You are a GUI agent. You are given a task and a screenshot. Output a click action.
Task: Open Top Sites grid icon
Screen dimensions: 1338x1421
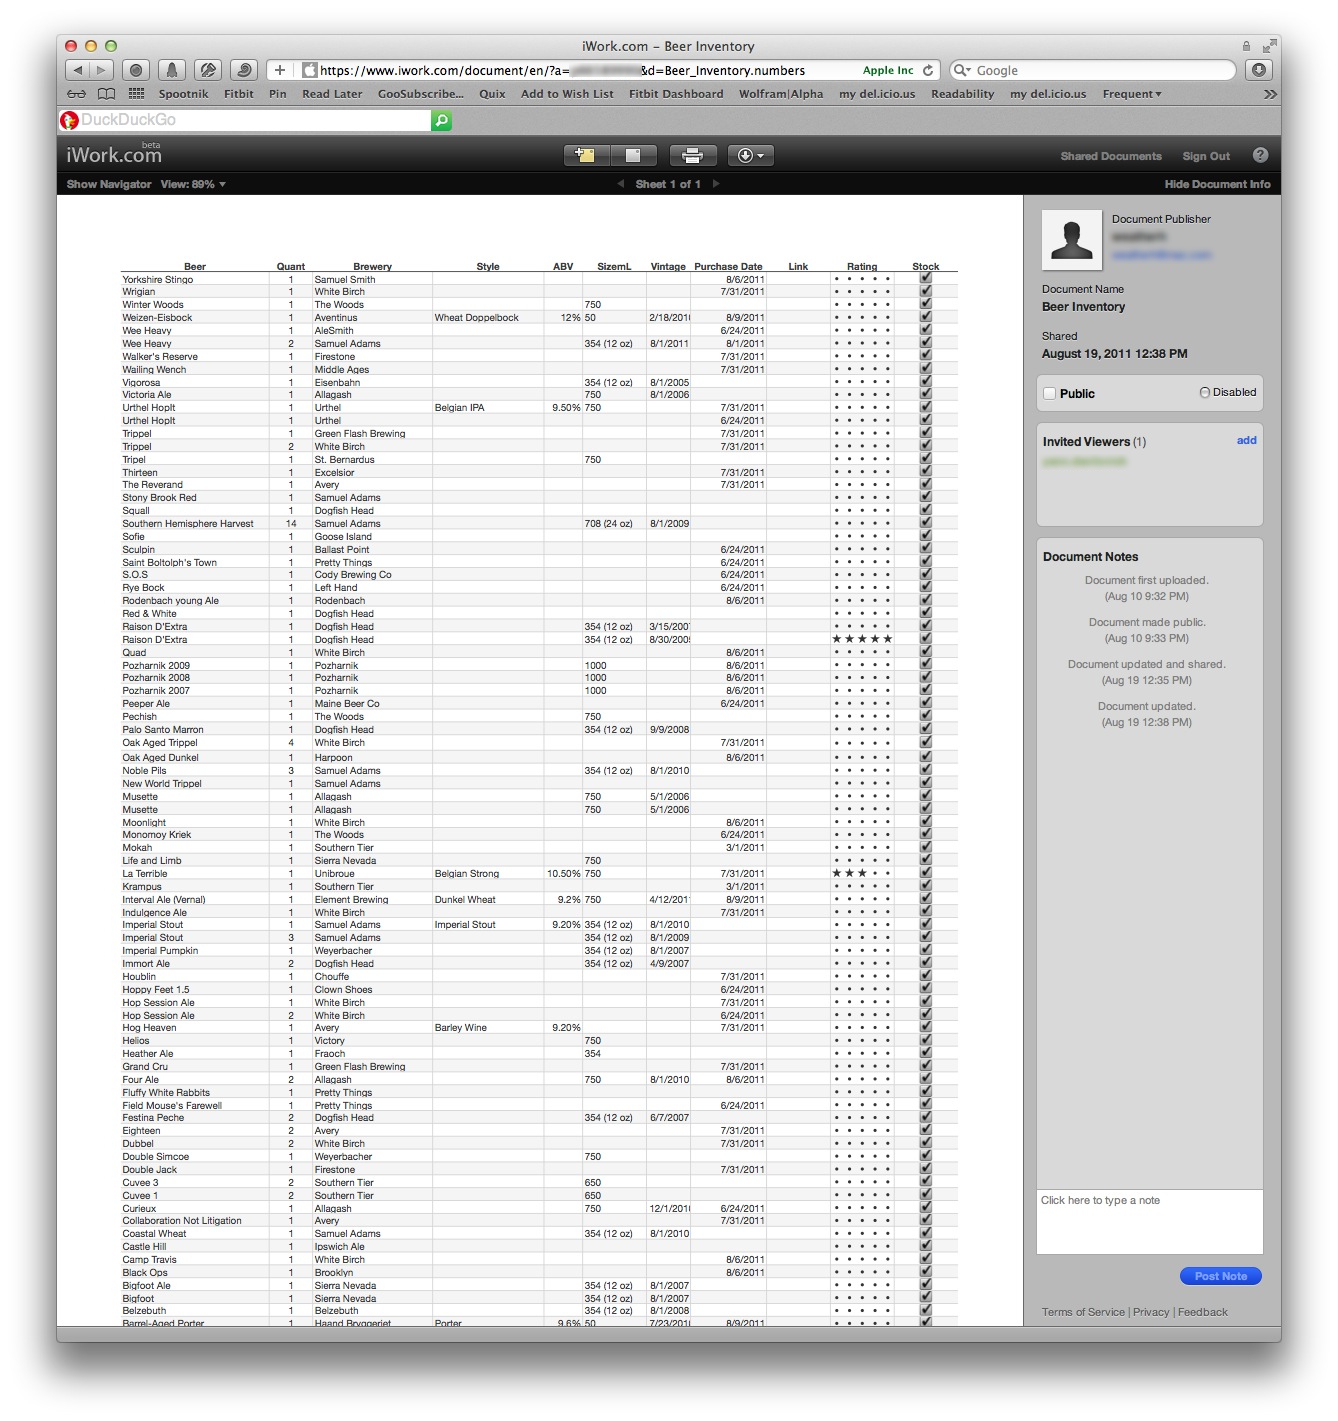[x=136, y=94]
